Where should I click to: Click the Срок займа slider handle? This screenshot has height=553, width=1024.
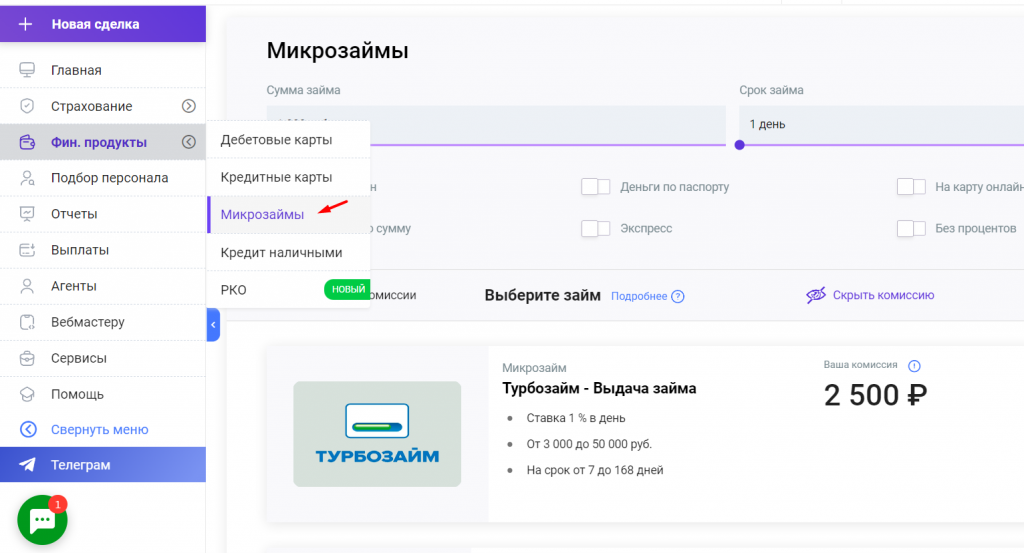pyautogui.click(x=739, y=145)
